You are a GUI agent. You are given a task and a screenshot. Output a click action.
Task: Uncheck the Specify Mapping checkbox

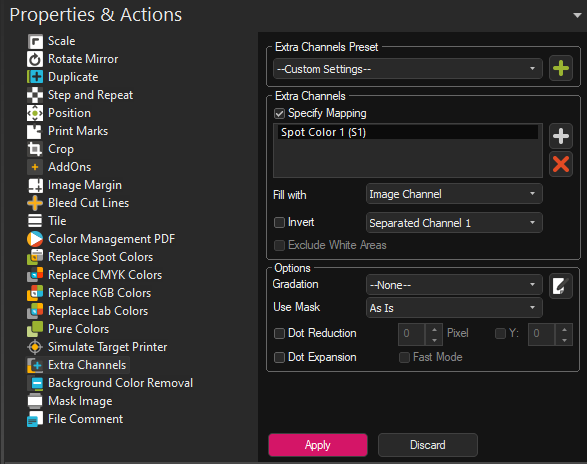pyautogui.click(x=279, y=113)
